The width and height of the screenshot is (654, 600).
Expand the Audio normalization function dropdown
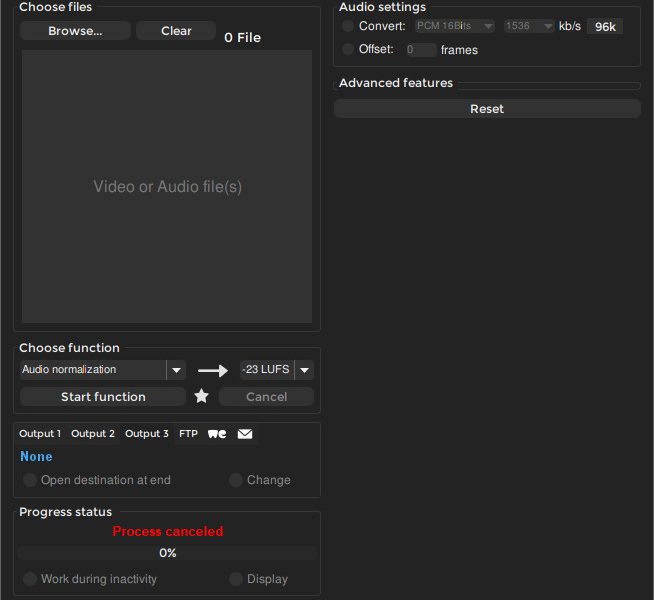click(176, 370)
